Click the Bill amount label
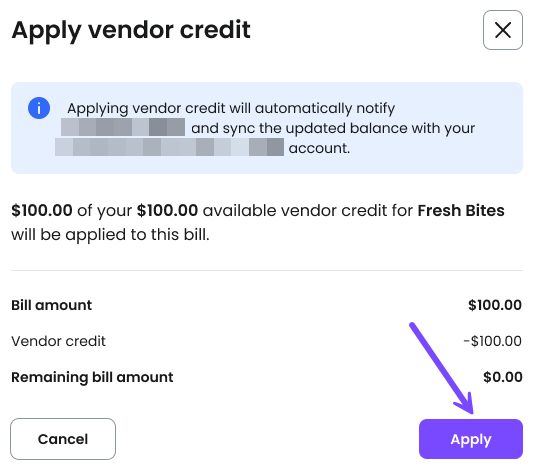This screenshot has width=538, height=472. point(51,305)
